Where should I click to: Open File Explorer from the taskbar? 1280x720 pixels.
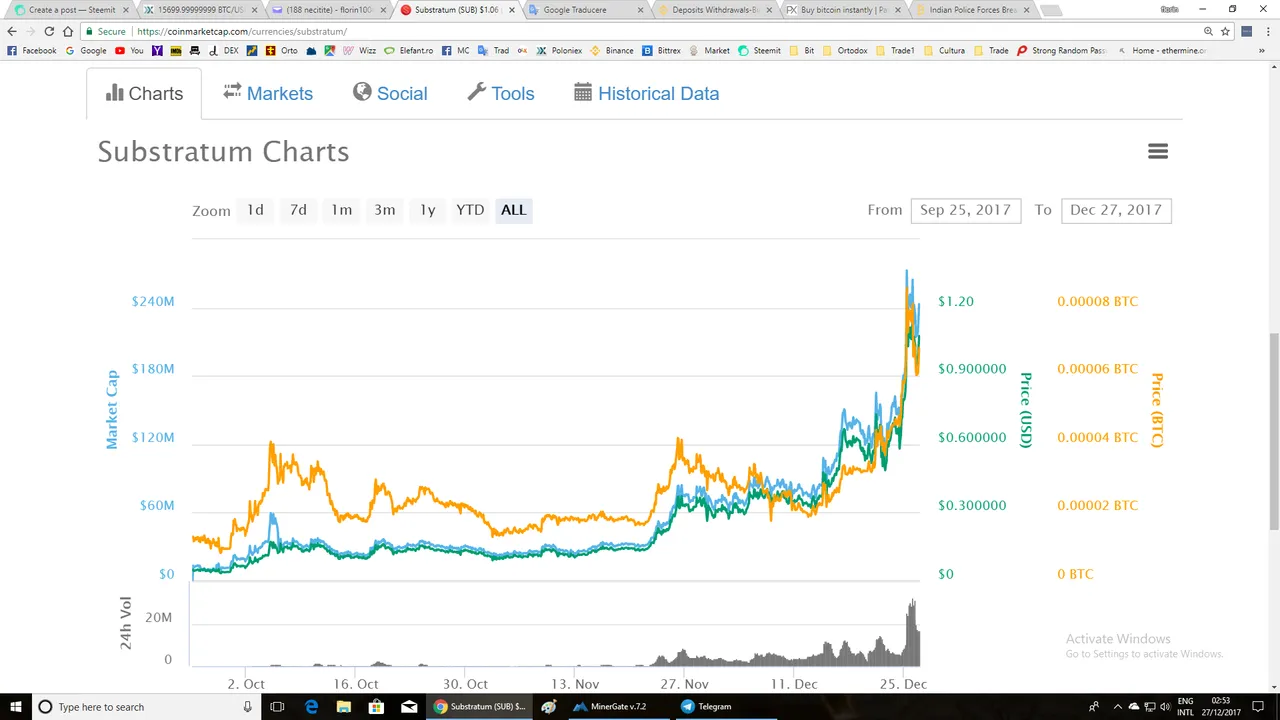point(343,706)
